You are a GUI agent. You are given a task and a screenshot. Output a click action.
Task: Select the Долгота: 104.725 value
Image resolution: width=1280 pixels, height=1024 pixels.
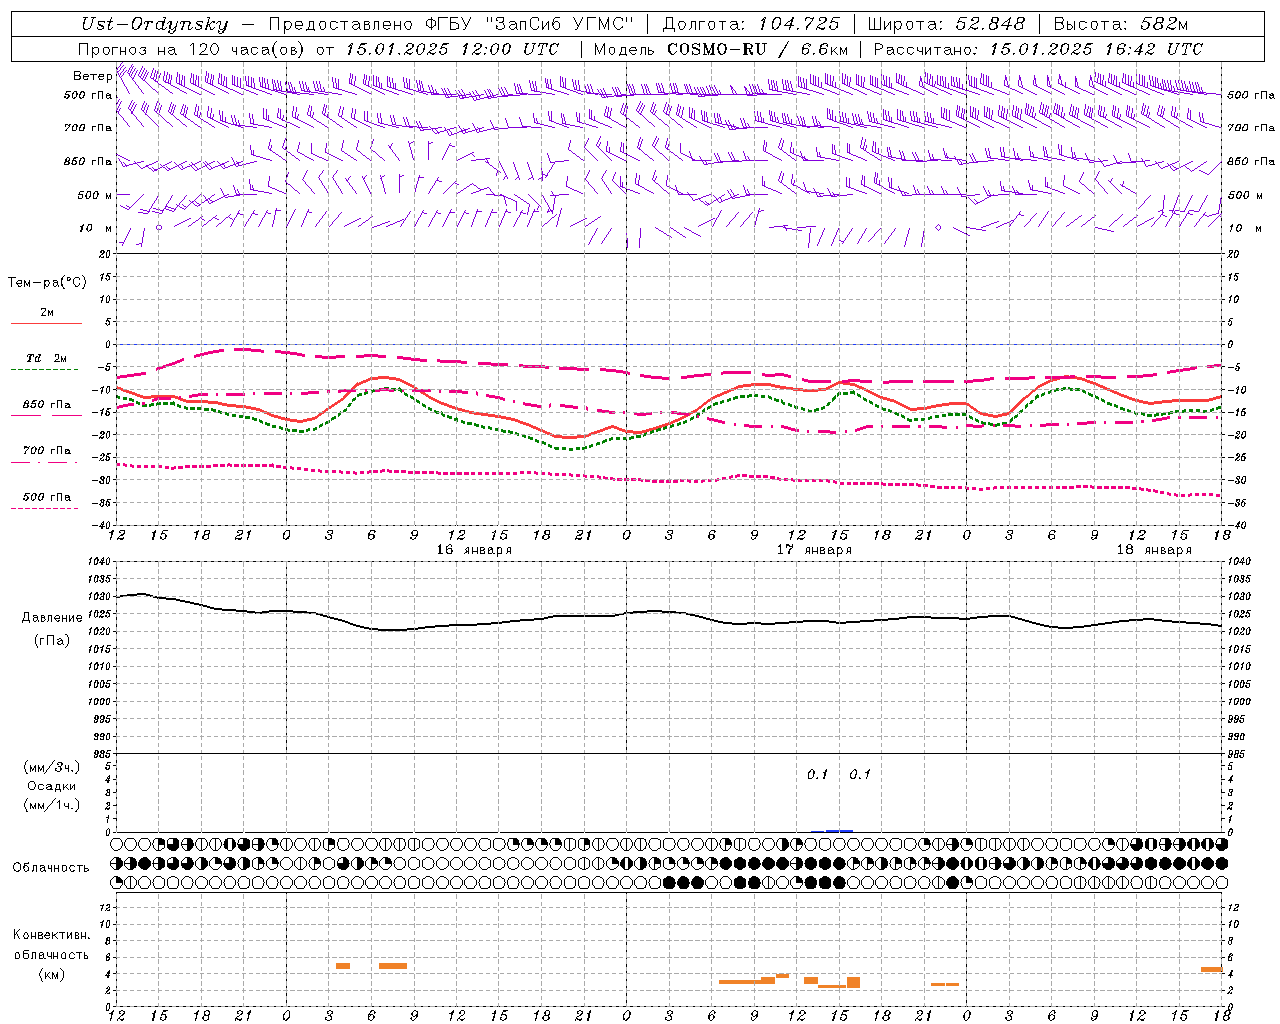(751, 24)
